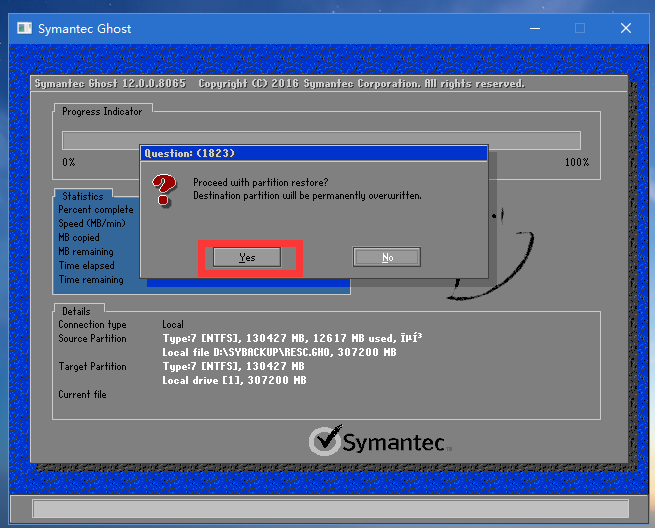This screenshot has height=528, width=655.
Task: Click the 'Details' panel heading
Action: coord(76,311)
